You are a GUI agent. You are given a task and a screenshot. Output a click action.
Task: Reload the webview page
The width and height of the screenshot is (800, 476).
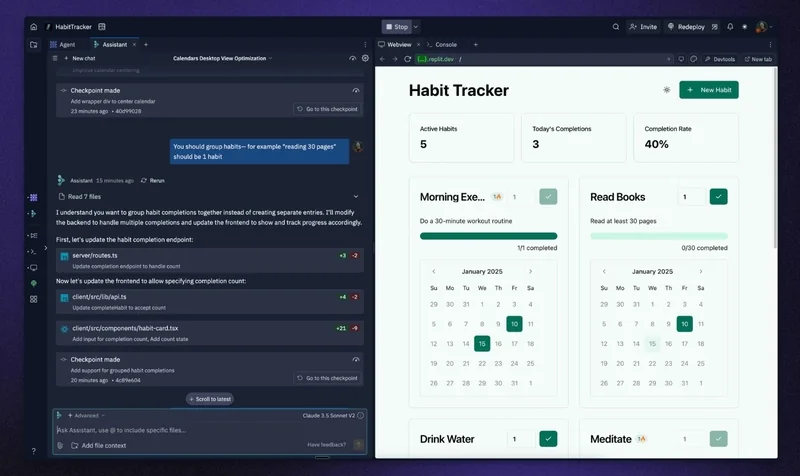pyautogui.click(x=407, y=59)
